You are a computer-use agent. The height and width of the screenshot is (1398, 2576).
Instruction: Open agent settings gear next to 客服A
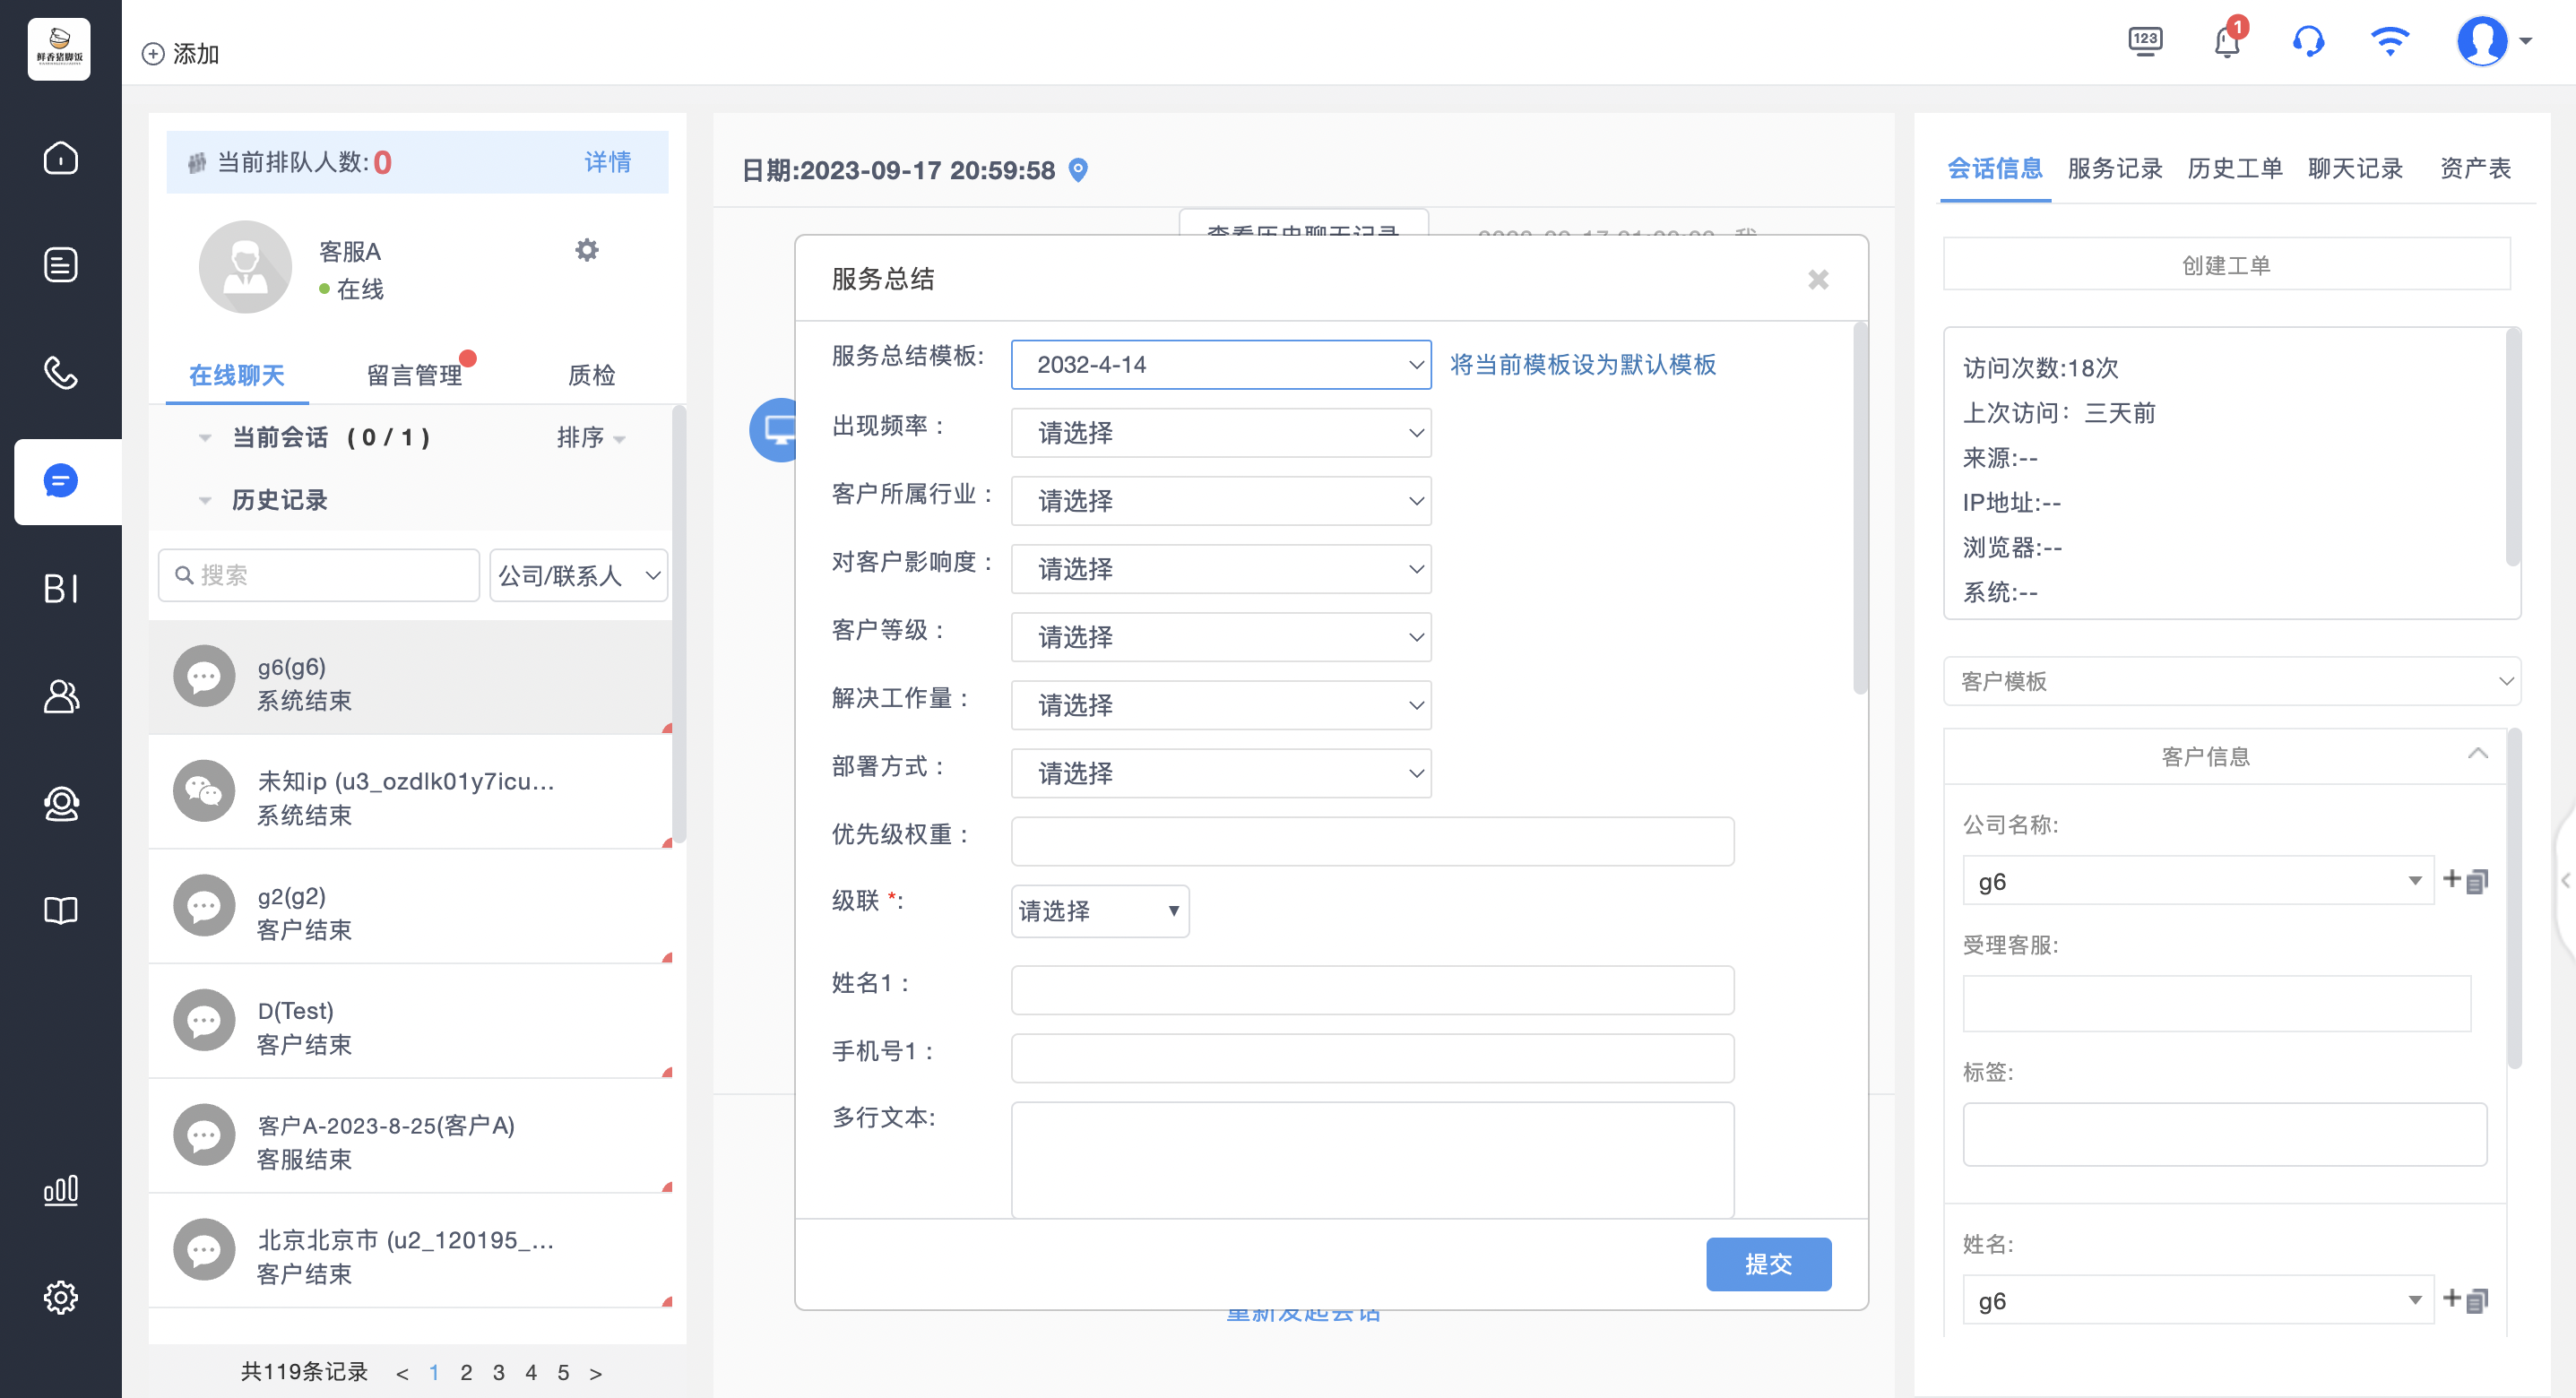coord(587,250)
